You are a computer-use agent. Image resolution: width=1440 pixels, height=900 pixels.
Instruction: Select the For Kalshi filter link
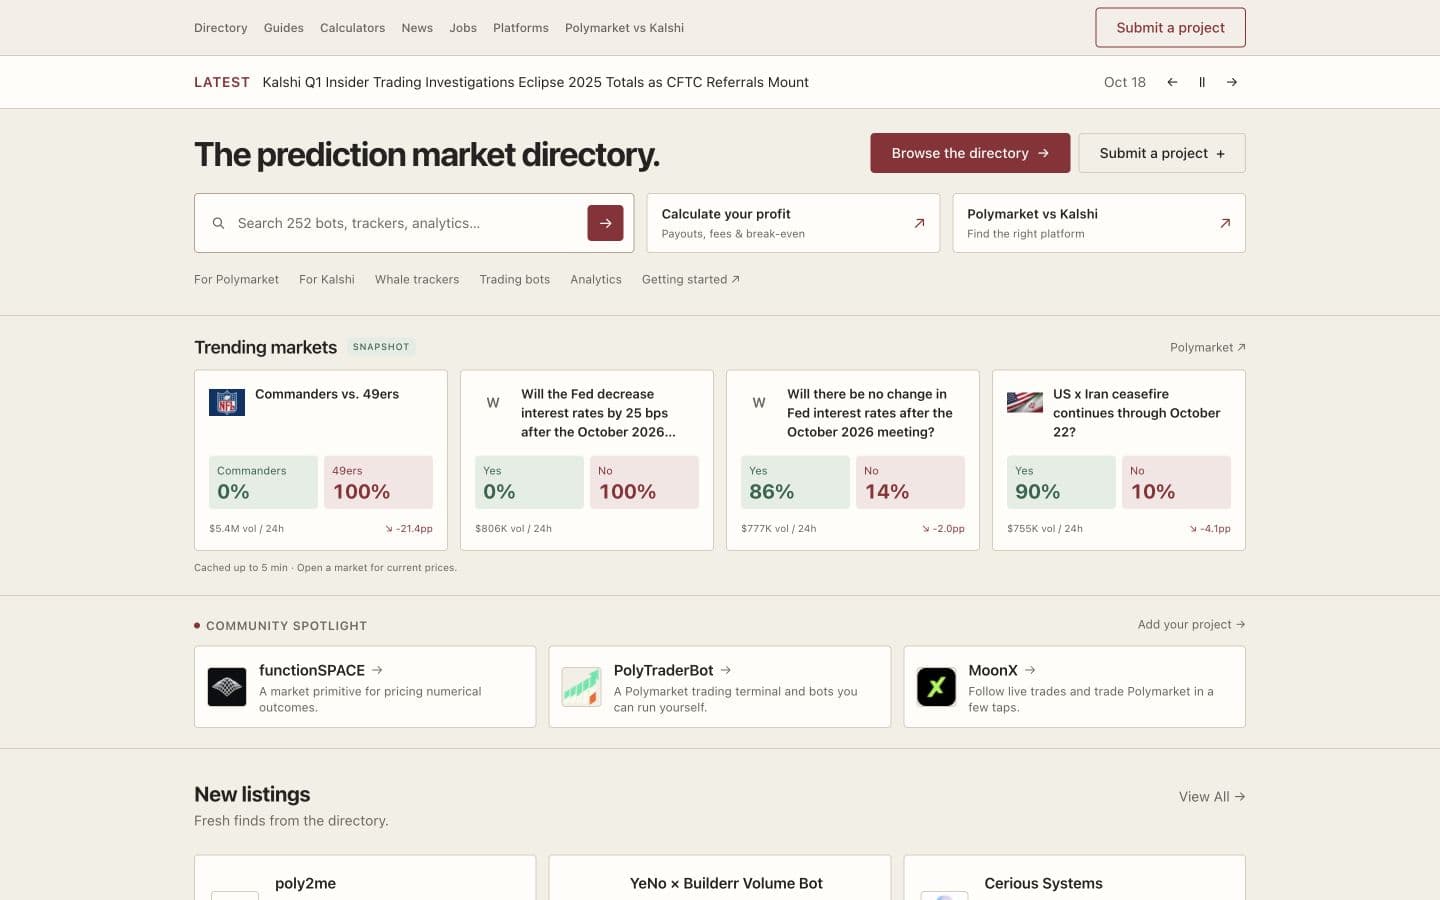pos(327,279)
